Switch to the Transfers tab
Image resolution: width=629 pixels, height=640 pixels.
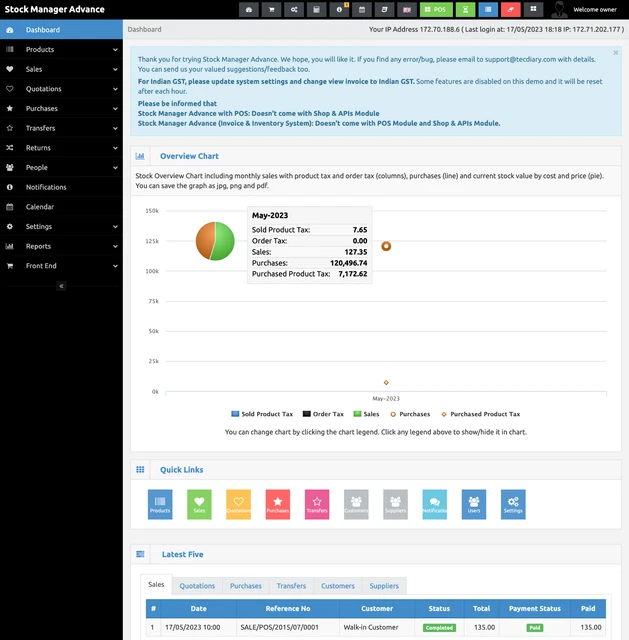(291, 586)
